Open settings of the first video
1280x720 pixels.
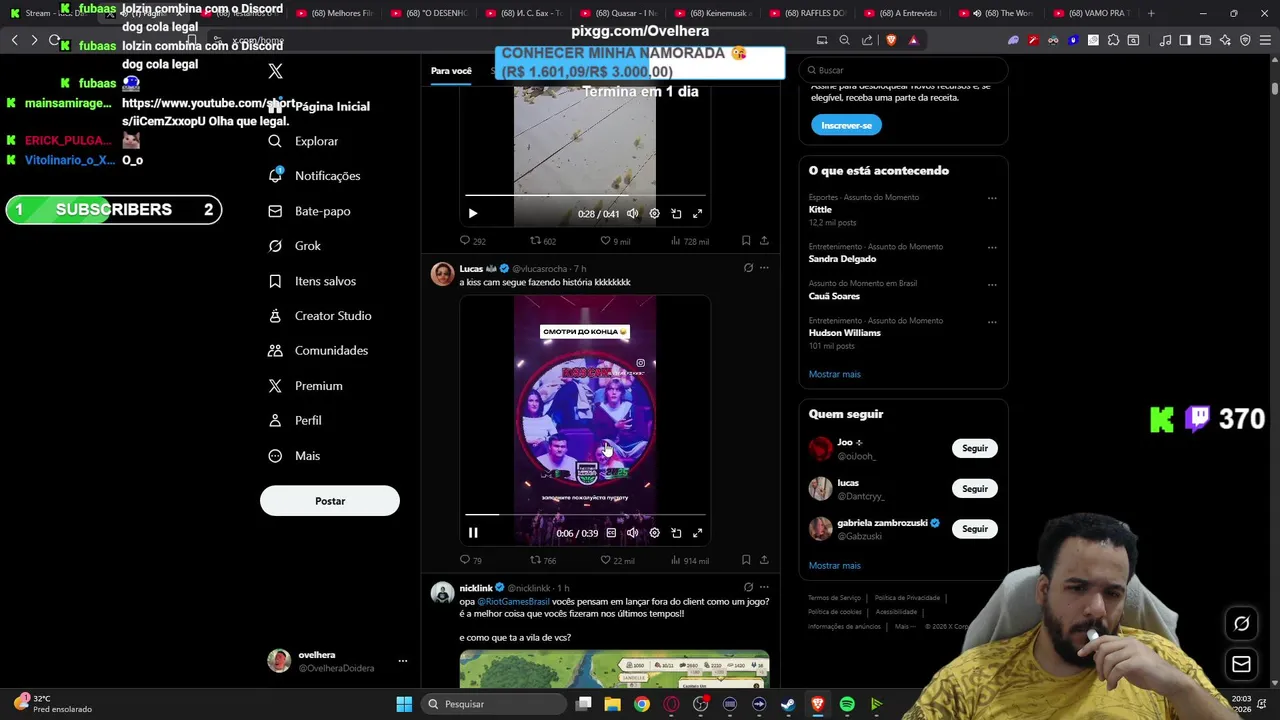pos(654,213)
